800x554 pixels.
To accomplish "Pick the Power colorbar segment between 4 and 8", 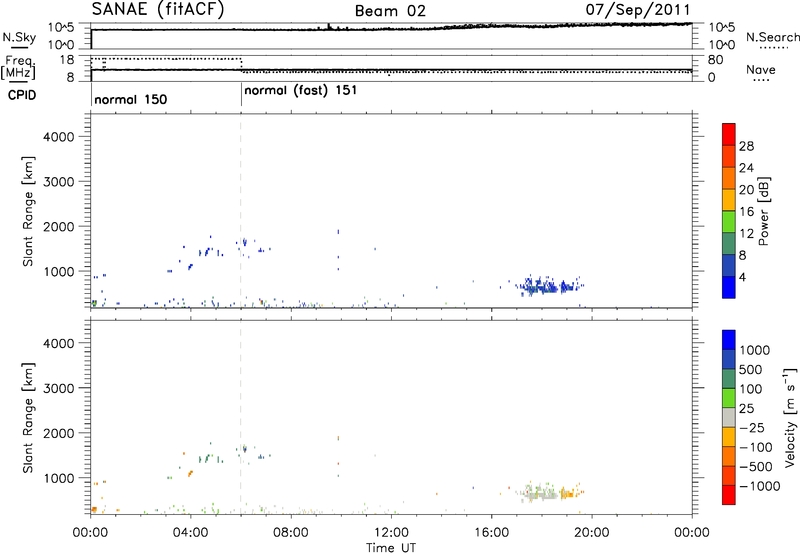I will (729, 265).
